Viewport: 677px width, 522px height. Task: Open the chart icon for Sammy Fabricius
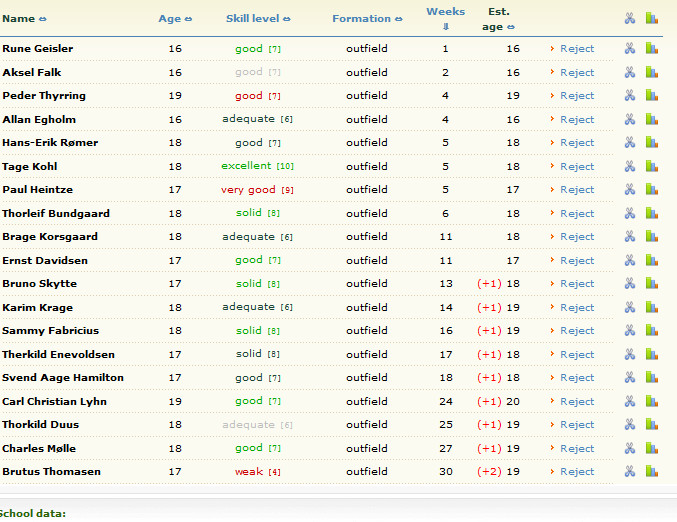(x=652, y=331)
